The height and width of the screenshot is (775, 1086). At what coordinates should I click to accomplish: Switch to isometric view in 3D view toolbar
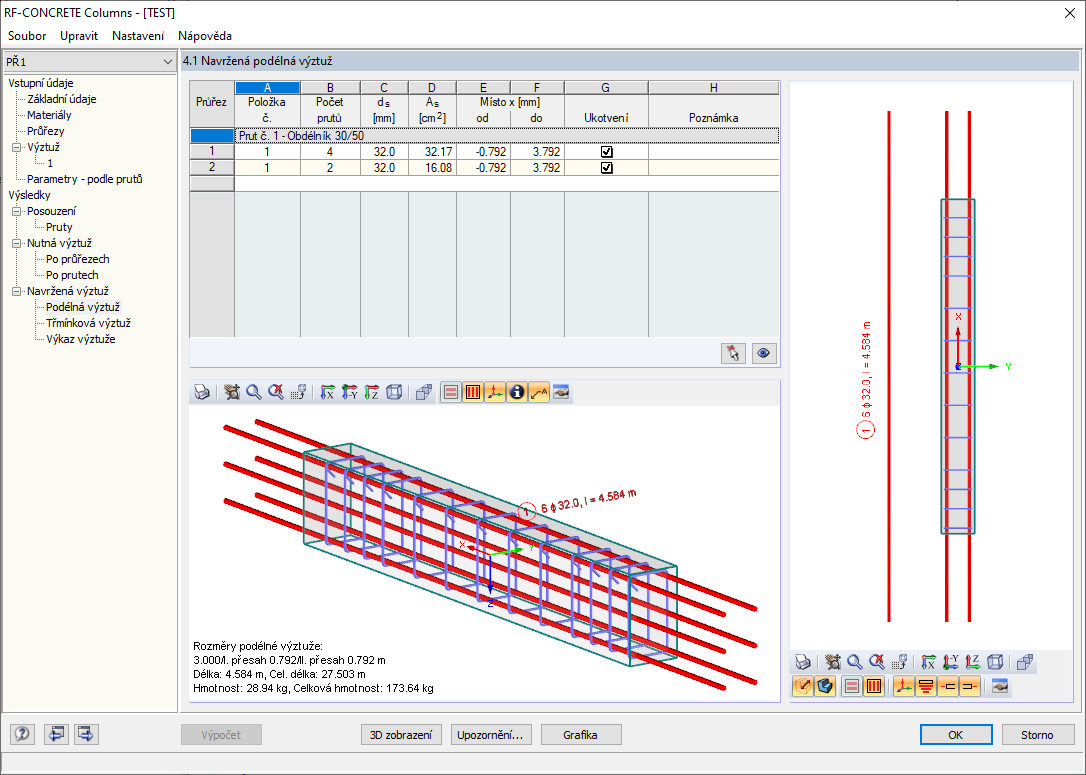pos(394,393)
